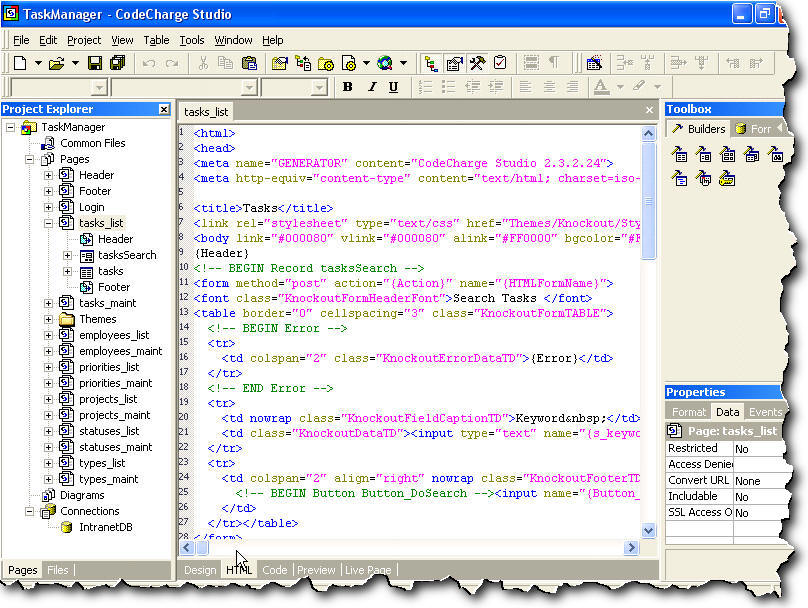This screenshot has height=608, width=808.
Task: Select the Builders tab in Toolbox
Action: point(699,128)
